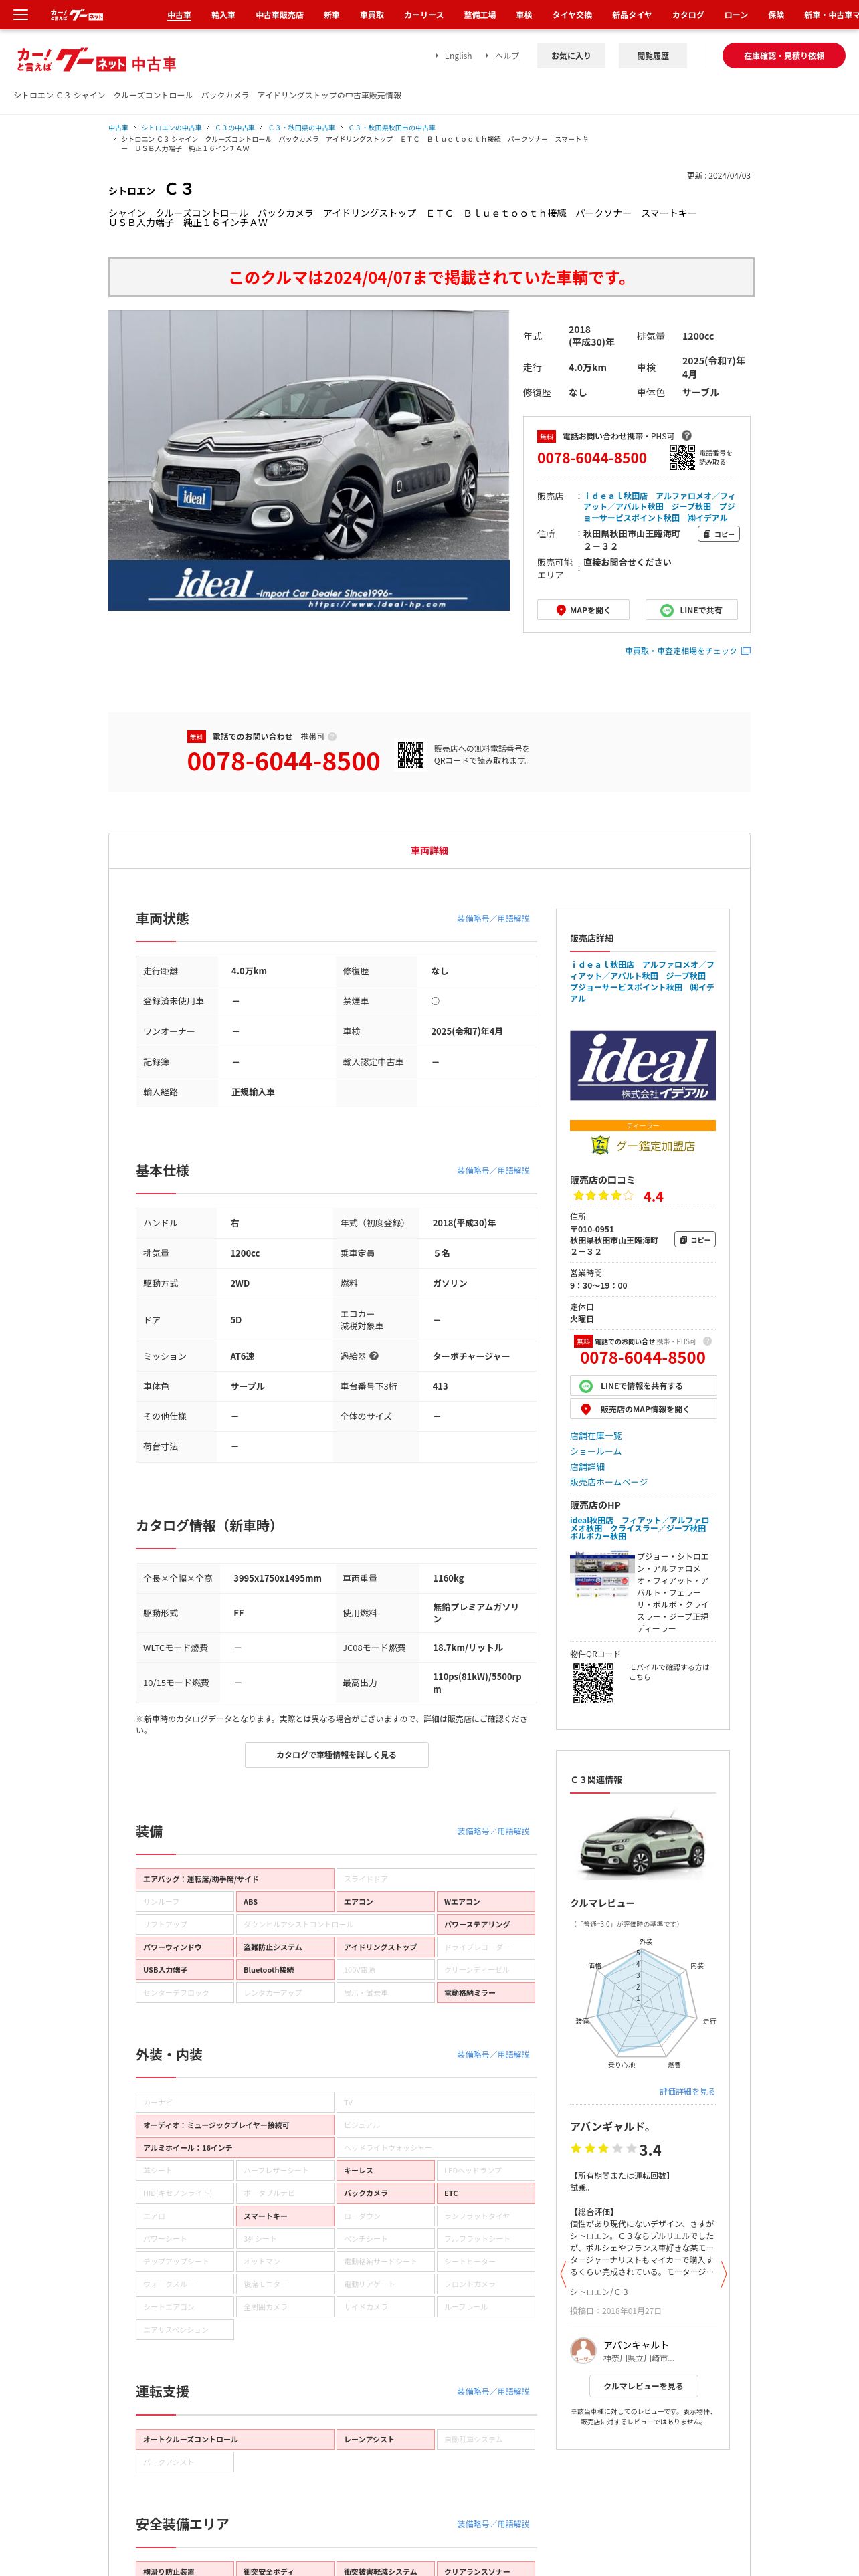The width and height of the screenshot is (859, 2576).
Task: Open 中古車 tab in top navigation
Action: tap(179, 15)
